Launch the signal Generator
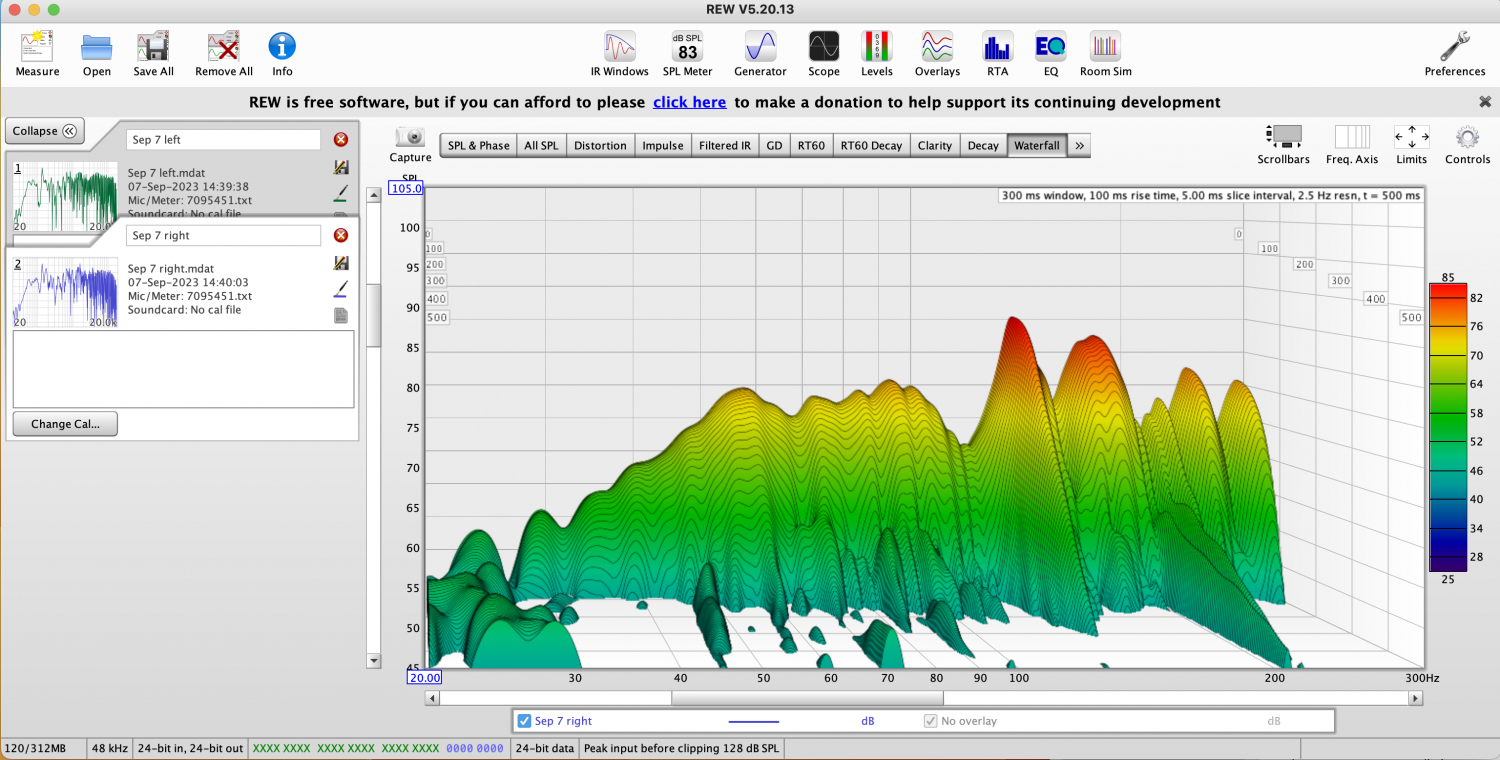 click(760, 54)
